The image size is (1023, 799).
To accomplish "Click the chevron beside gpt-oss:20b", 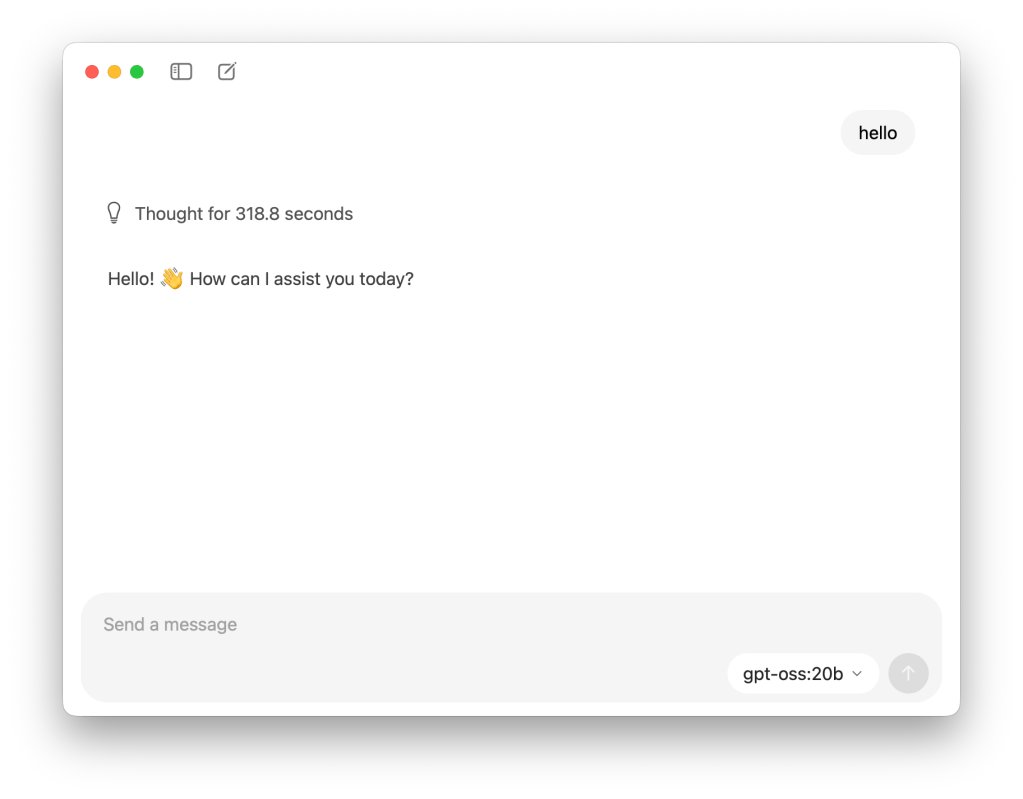I will coord(857,674).
